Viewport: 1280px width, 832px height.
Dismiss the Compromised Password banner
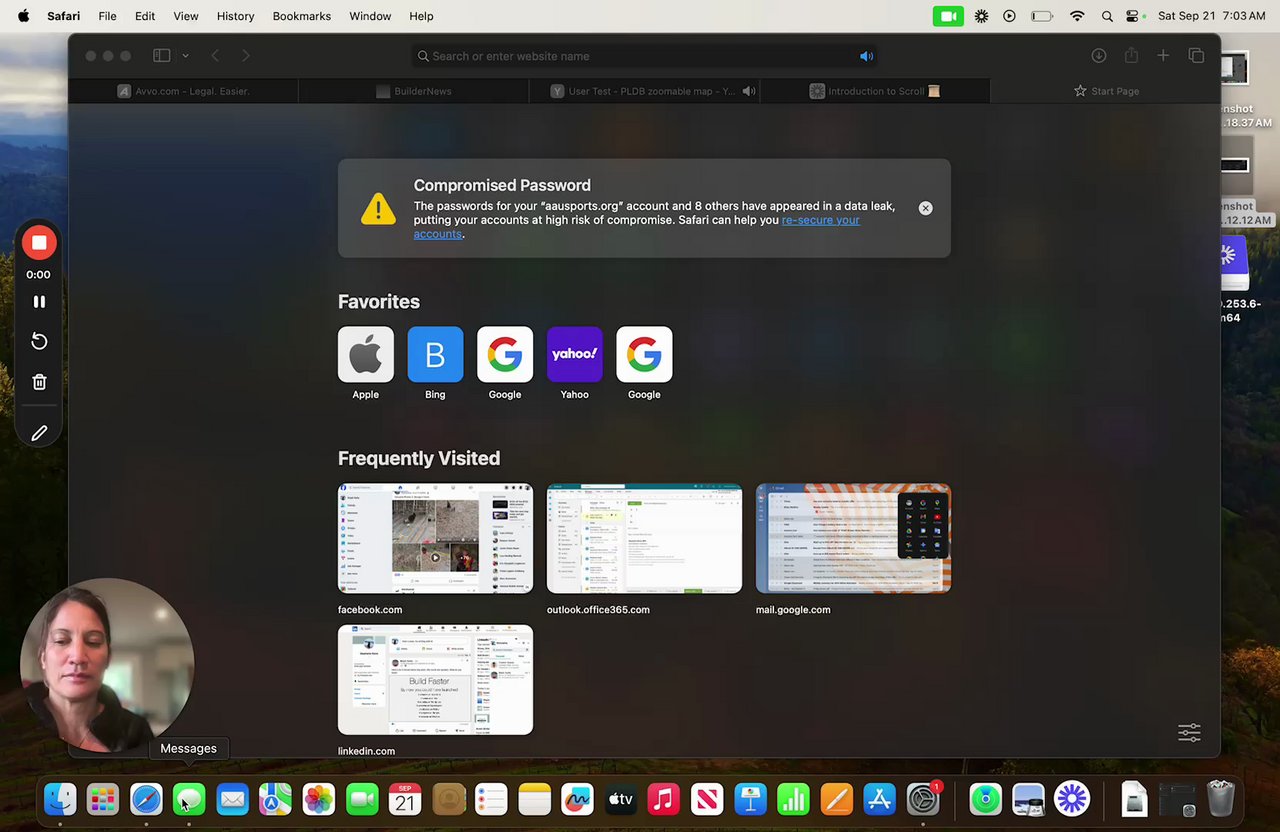(x=925, y=208)
